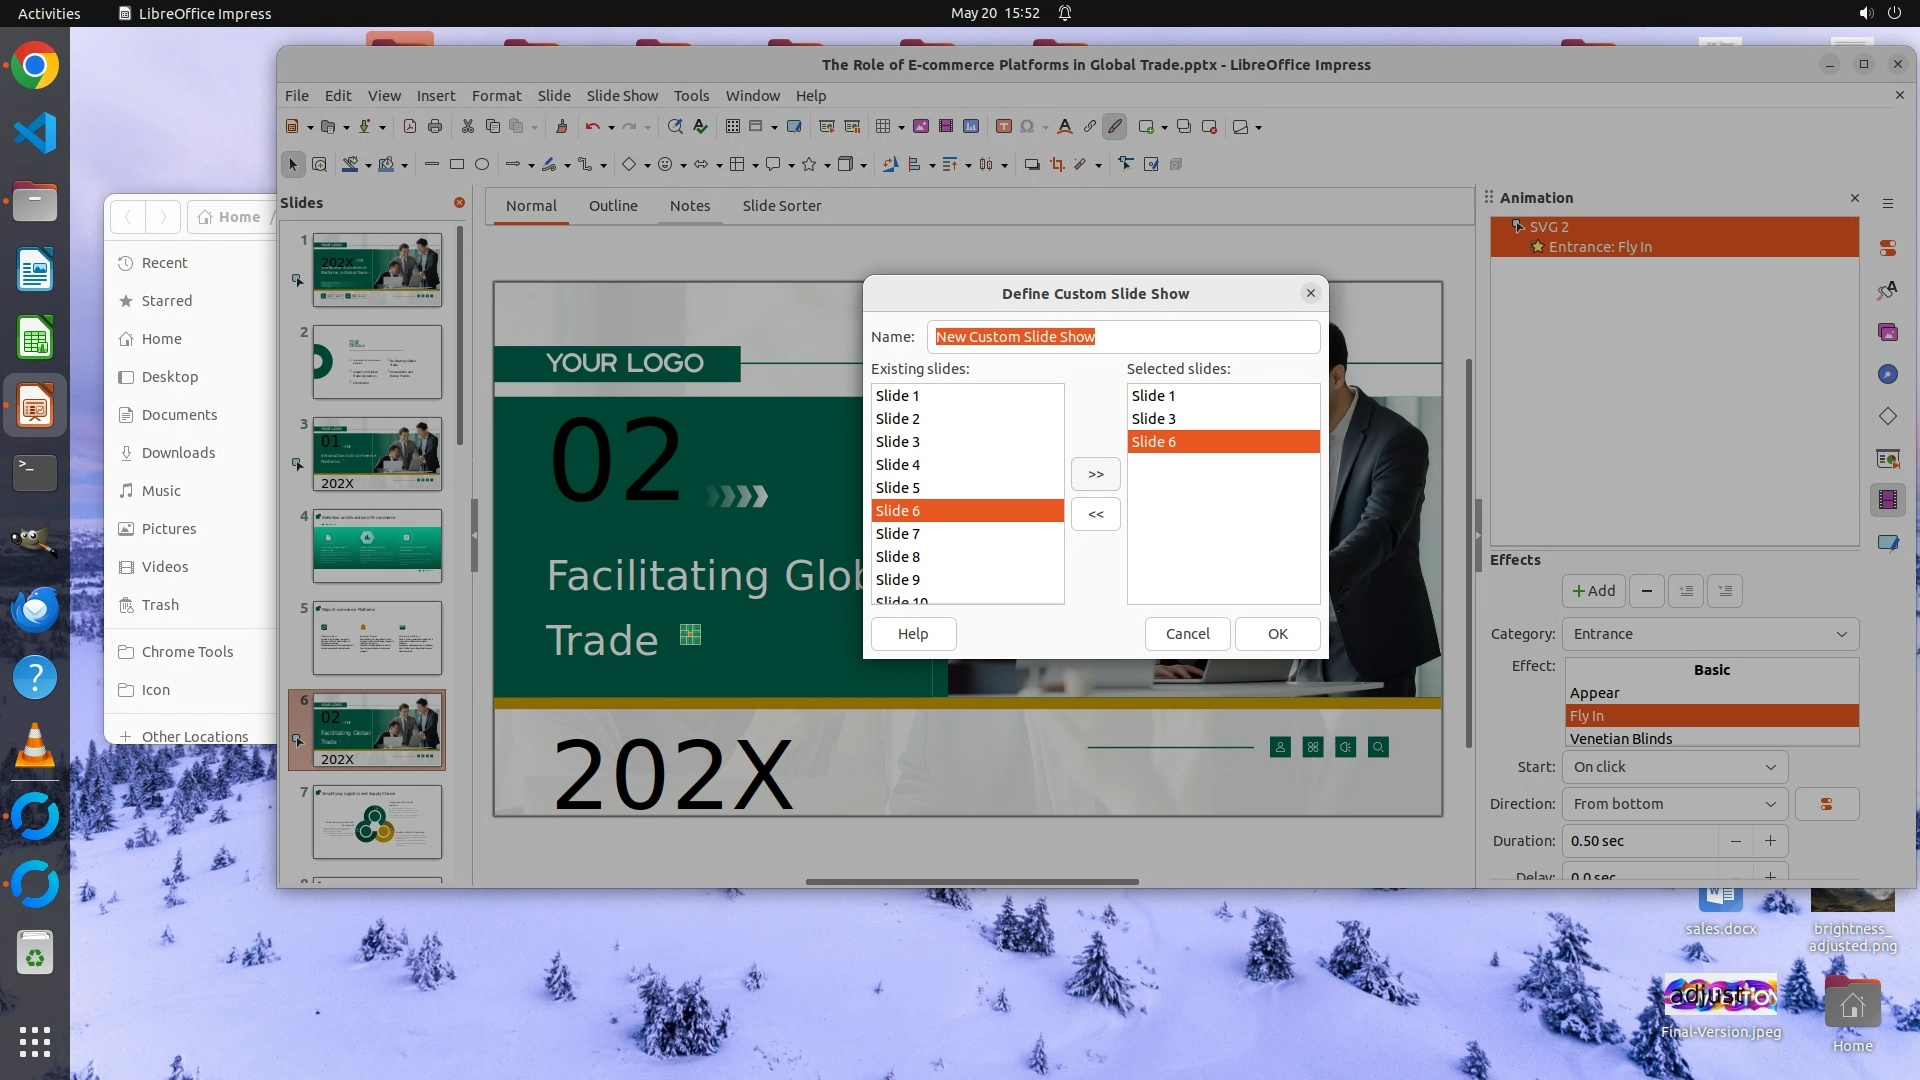
Task: Switch to the Slide Sorter tab
Action: (x=781, y=206)
